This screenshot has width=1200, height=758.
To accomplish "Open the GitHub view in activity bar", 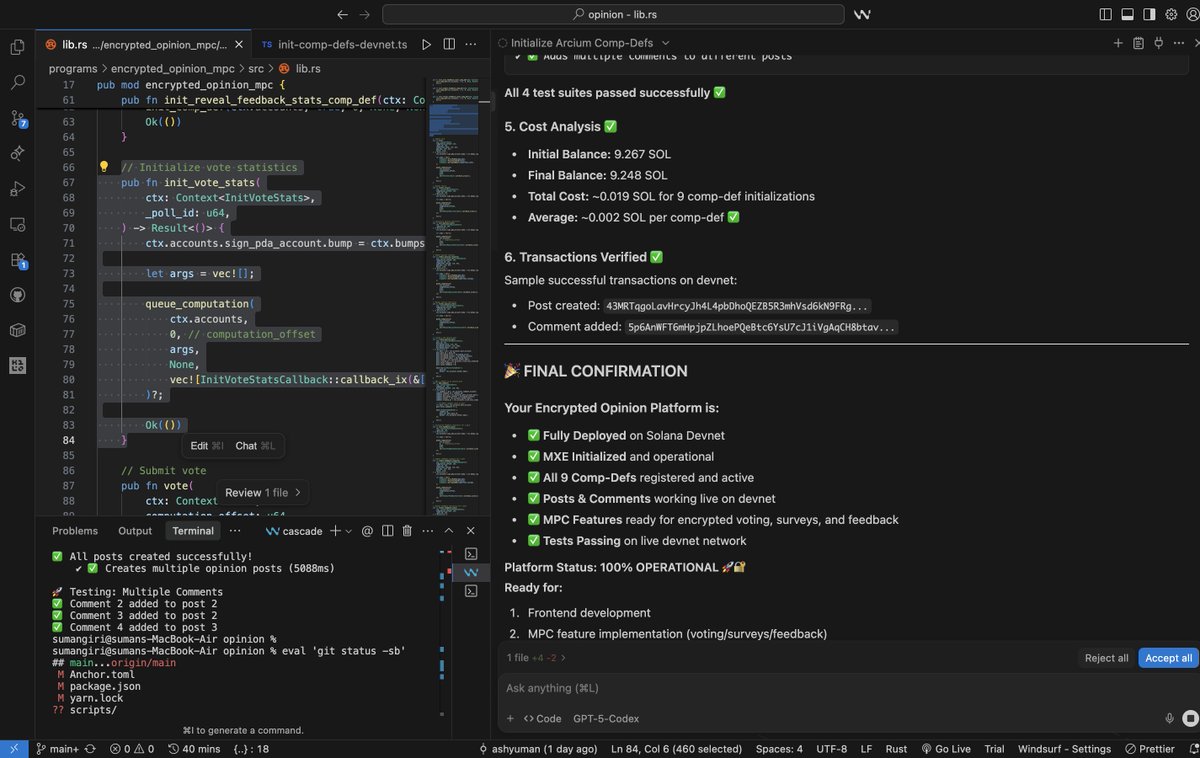I will pos(17,295).
